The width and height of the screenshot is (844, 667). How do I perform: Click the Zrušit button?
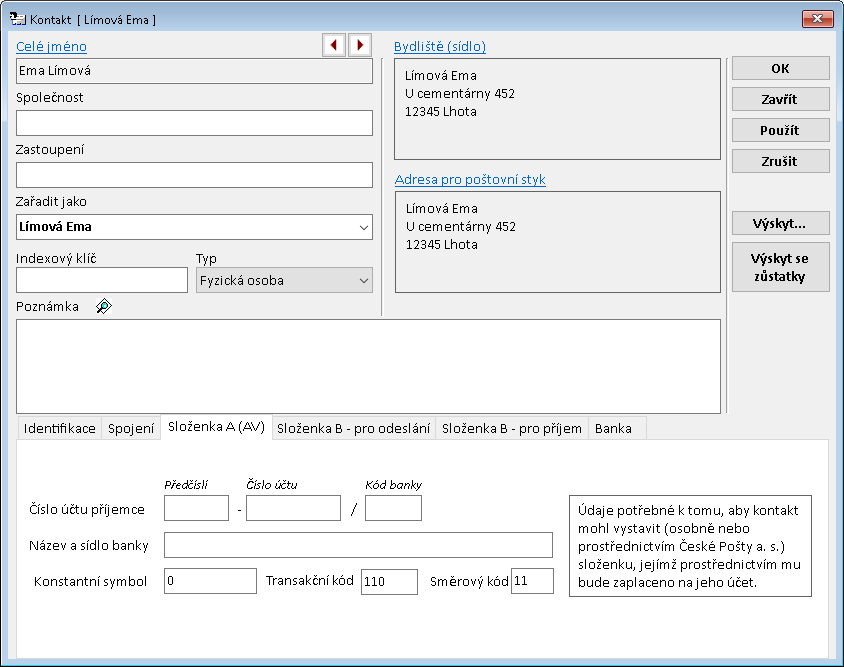(x=780, y=161)
